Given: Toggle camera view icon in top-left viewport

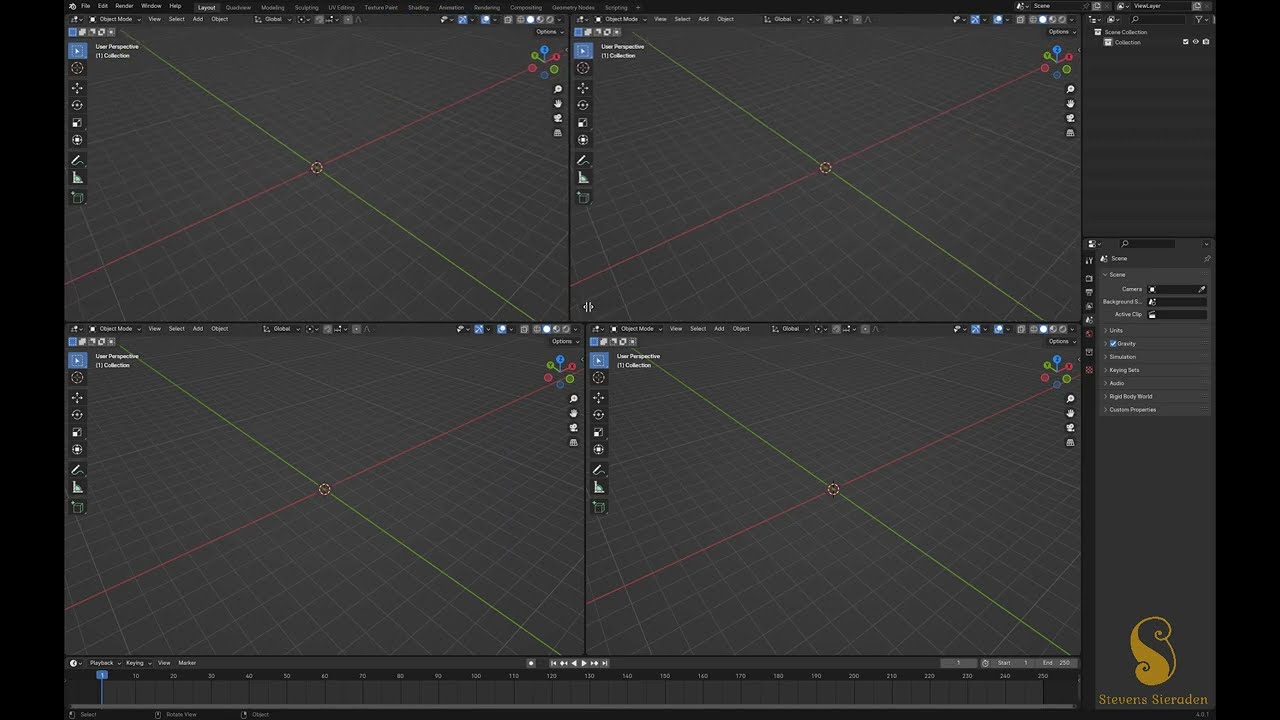Looking at the screenshot, I should pyautogui.click(x=558, y=118).
